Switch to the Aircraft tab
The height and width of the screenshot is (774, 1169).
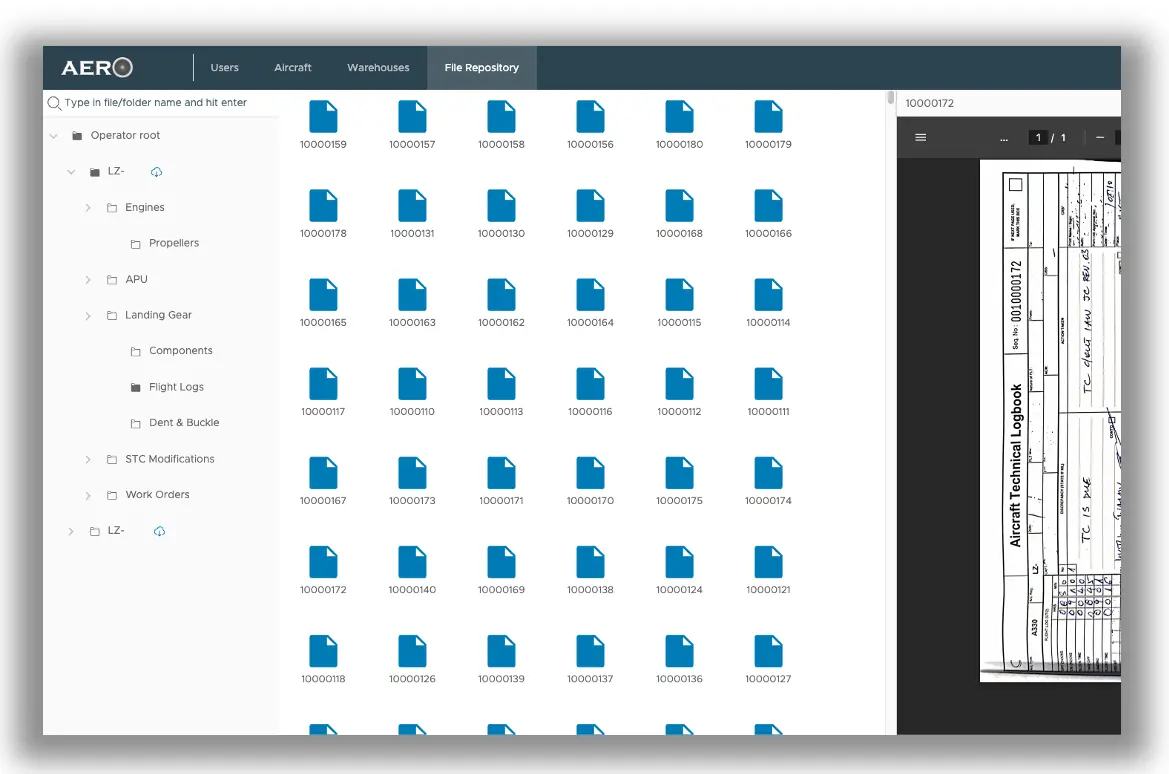pyautogui.click(x=293, y=68)
